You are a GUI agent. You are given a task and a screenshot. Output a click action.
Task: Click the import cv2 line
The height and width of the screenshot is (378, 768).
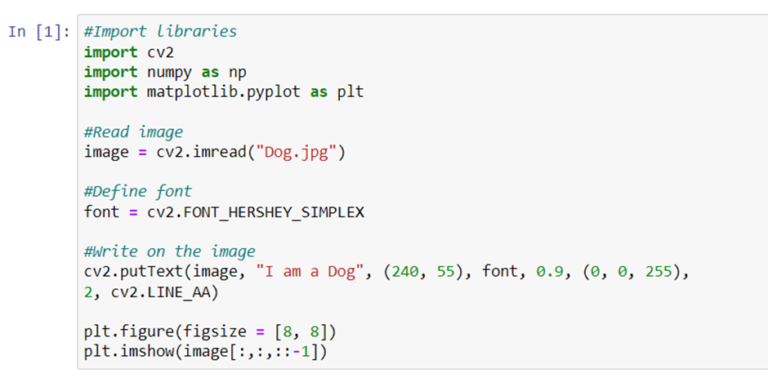(x=129, y=52)
